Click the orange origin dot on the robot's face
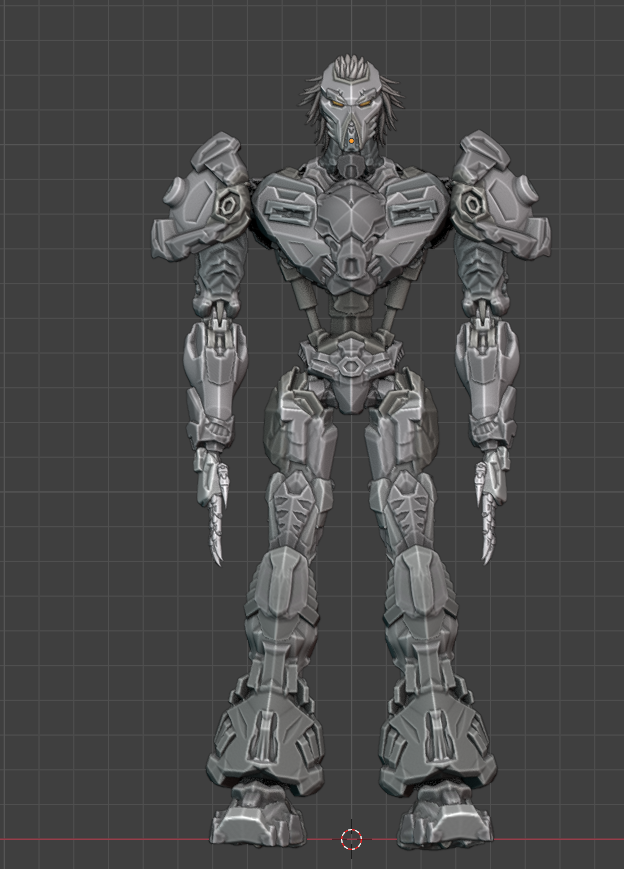 pyautogui.click(x=351, y=141)
